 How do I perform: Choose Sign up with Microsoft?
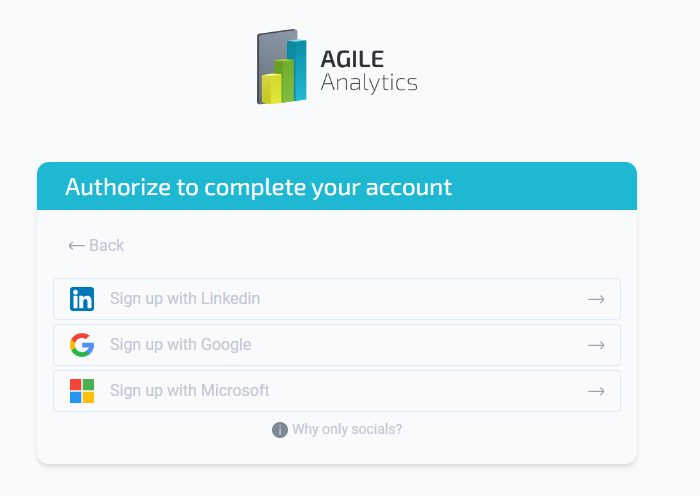point(336,391)
